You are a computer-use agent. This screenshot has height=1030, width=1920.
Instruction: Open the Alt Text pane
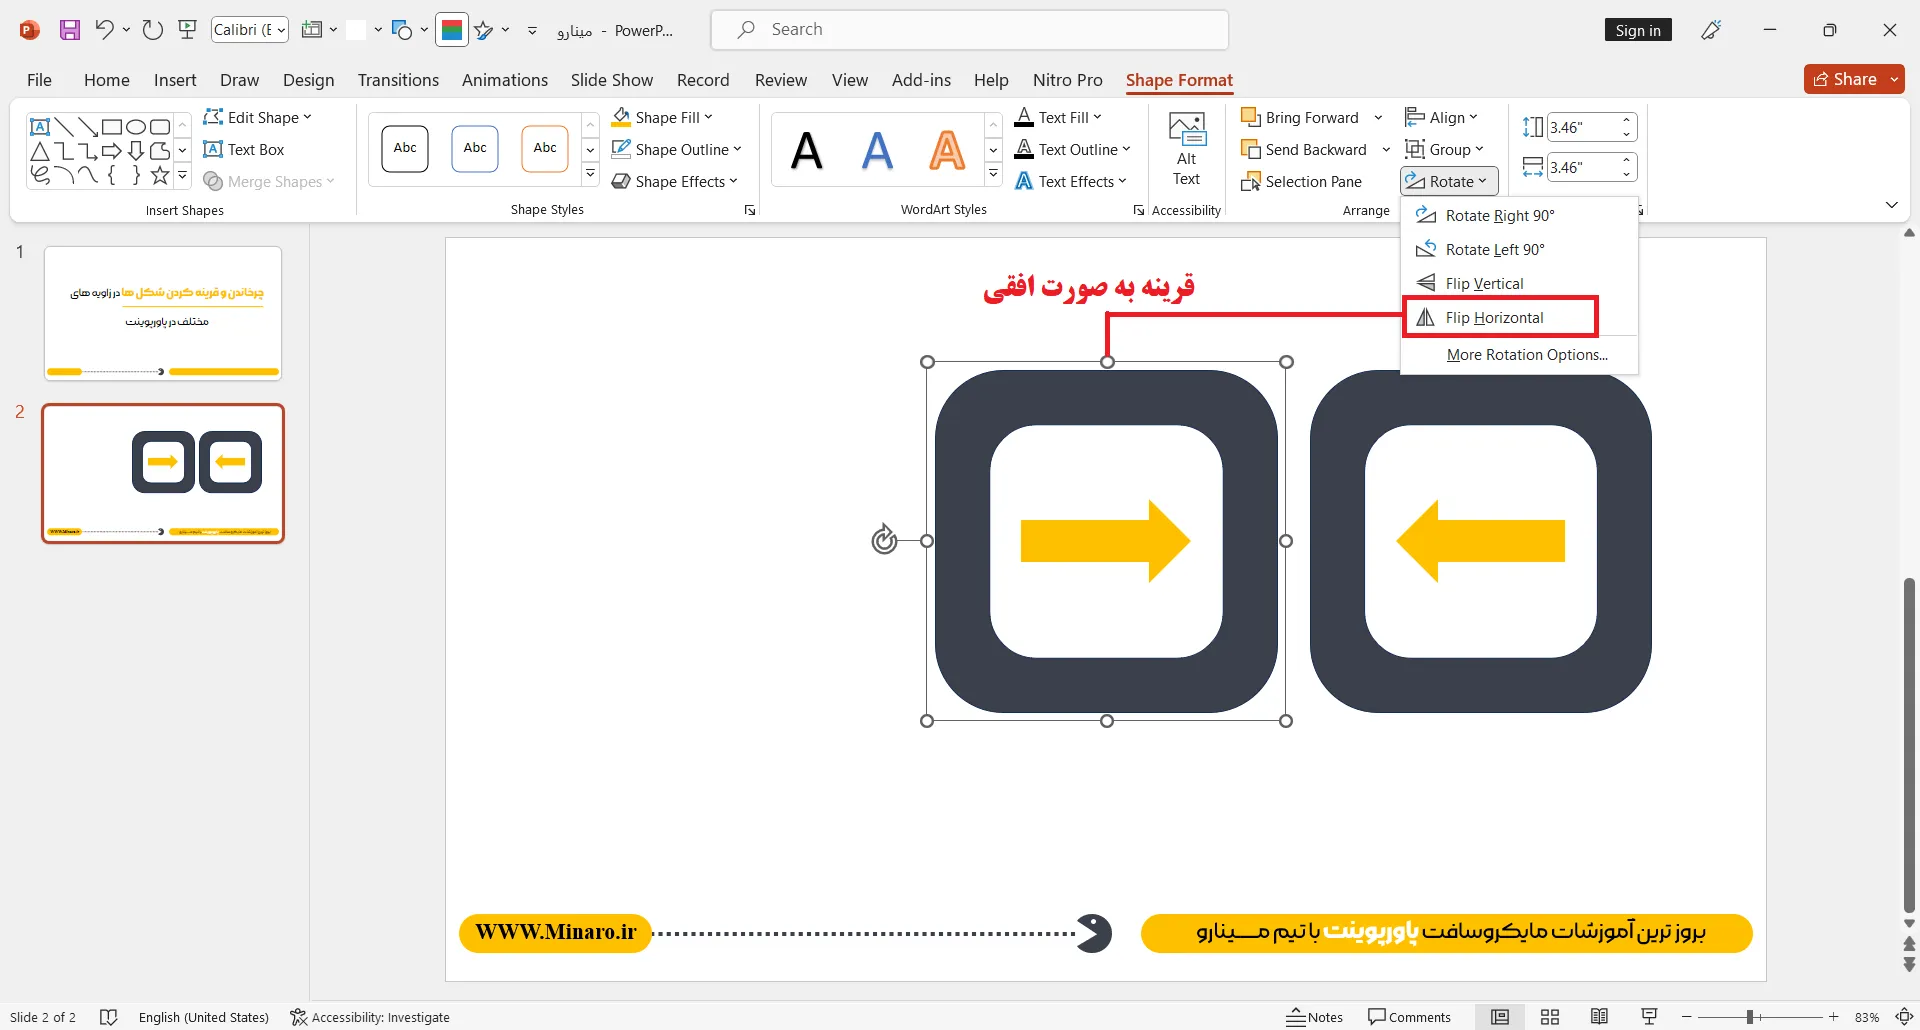[x=1187, y=149]
